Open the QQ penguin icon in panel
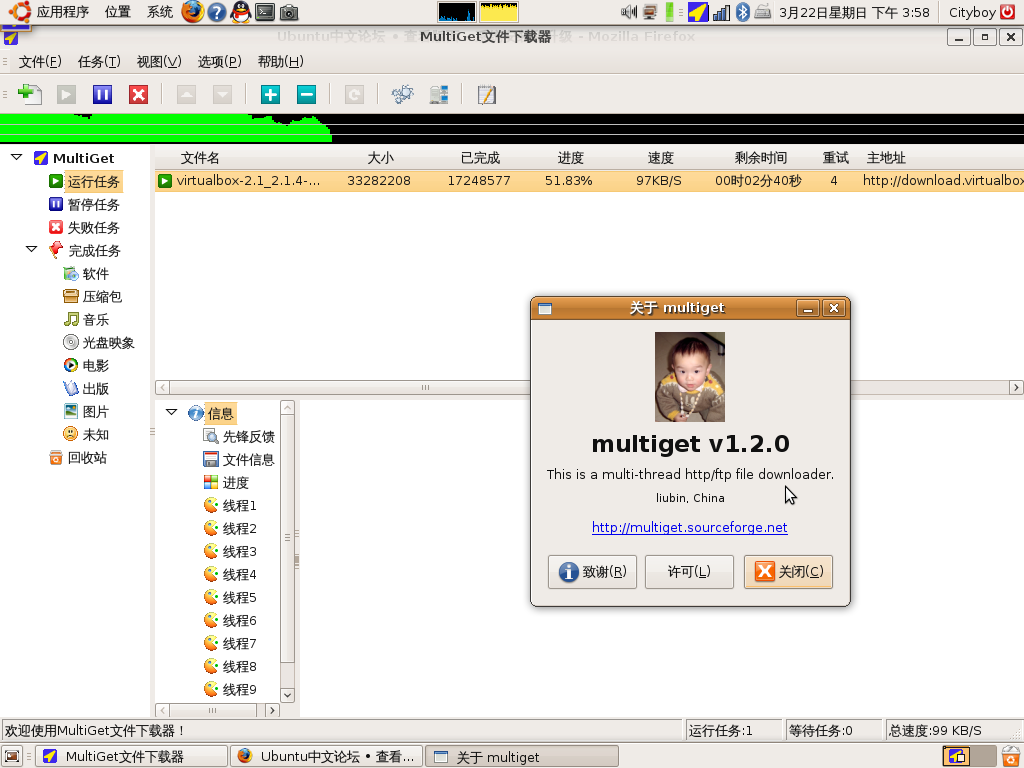The height and width of the screenshot is (768, 1024). pos(241,12)
